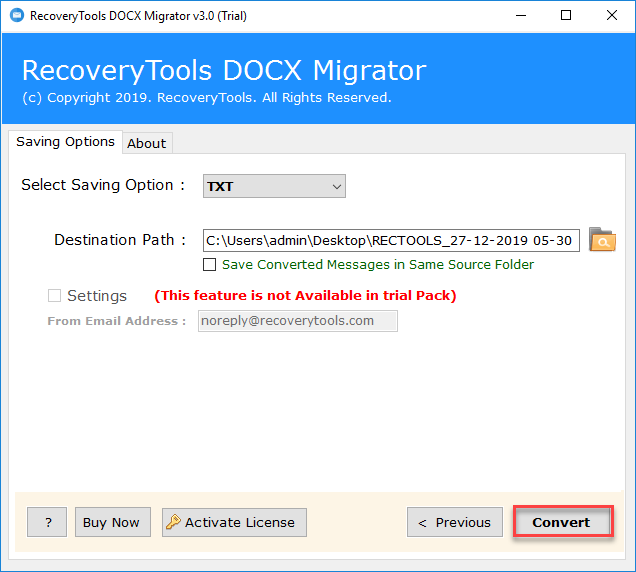This screenshot has height=572, width=636.
Task: Click the Convert button
Action: click(x=563, y=522)
